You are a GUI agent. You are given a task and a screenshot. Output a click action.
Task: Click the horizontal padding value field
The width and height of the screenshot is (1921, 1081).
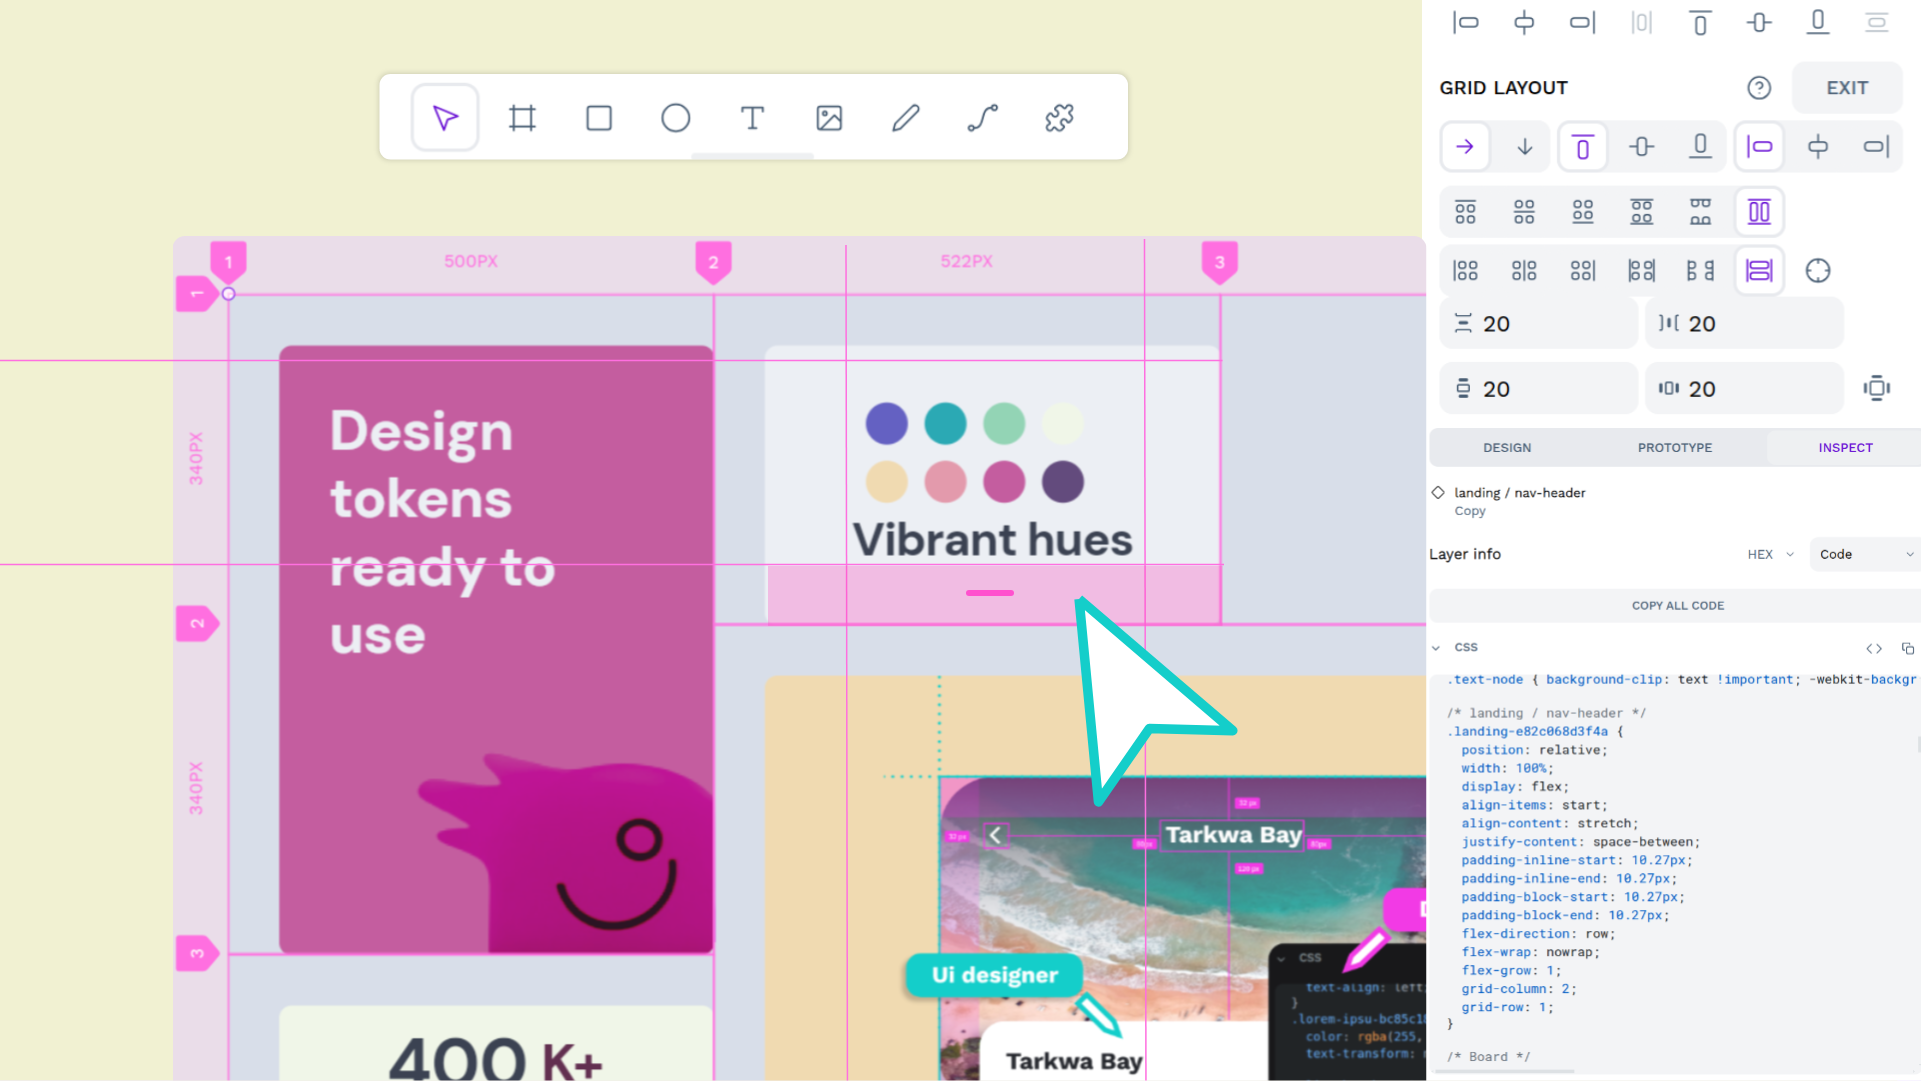(1744, 389)
